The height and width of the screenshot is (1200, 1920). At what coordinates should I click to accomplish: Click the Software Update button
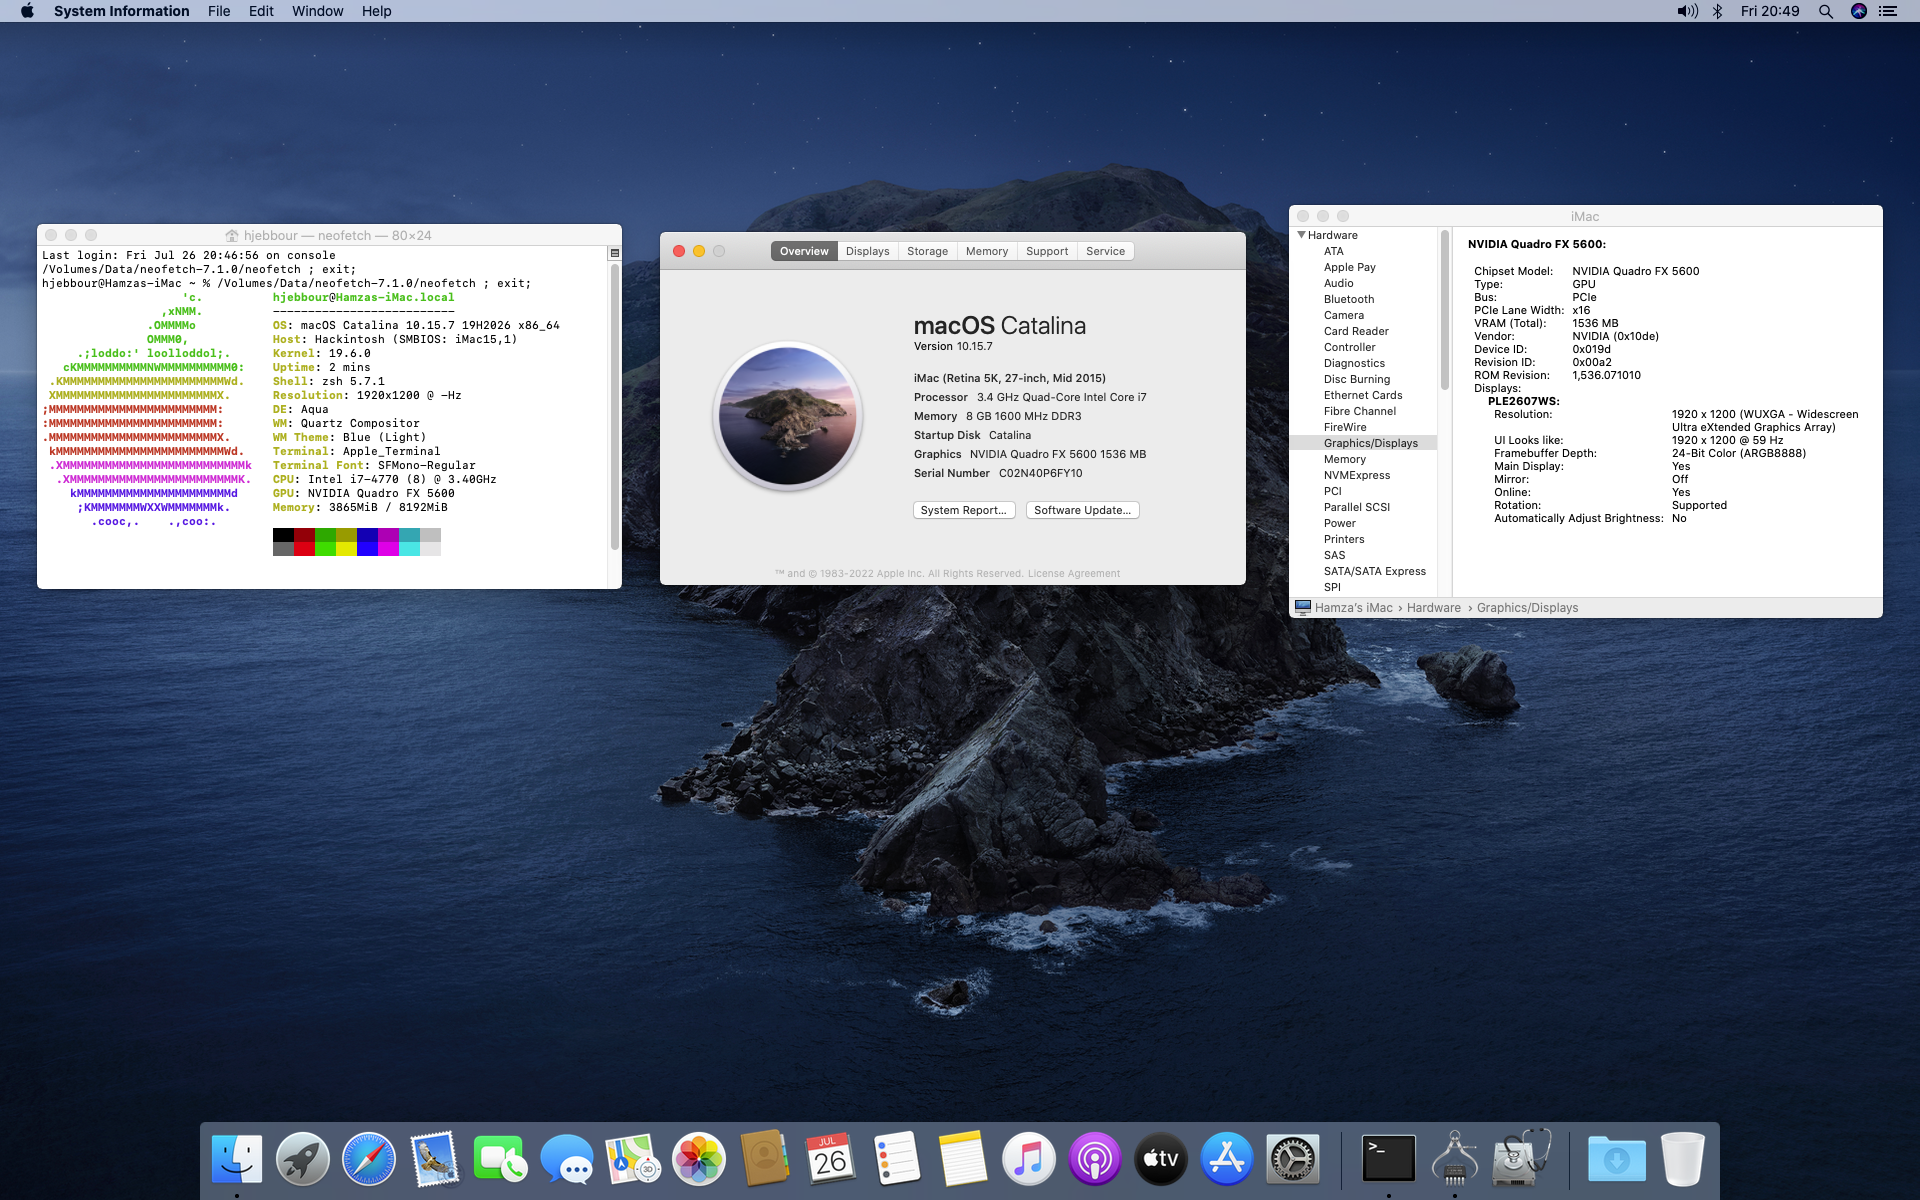coord(1082,510)
